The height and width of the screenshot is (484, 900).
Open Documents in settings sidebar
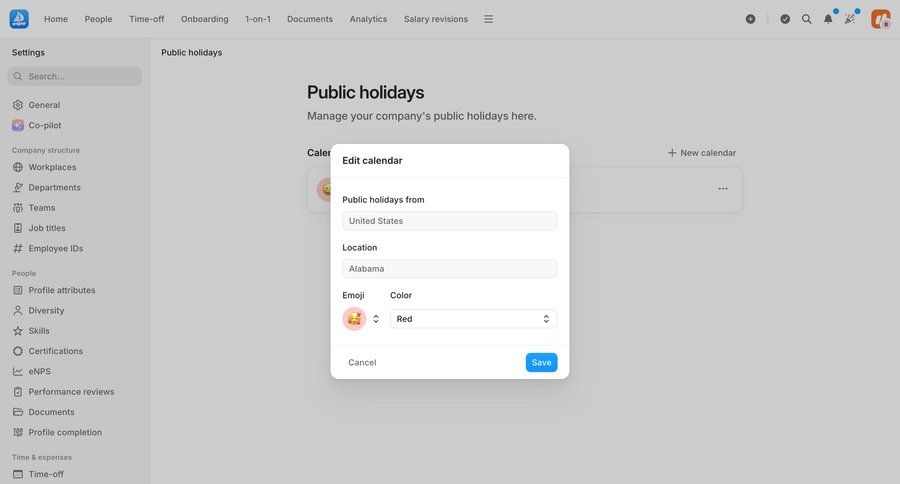click(x=52, y=412)
